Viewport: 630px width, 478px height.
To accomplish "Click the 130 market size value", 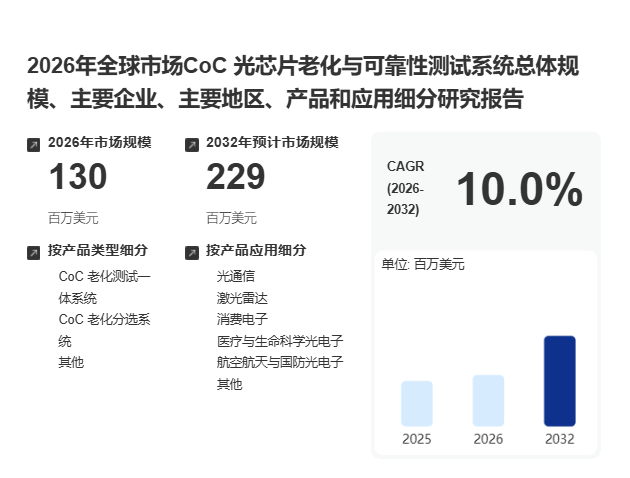I will click(x=78, y=176).
